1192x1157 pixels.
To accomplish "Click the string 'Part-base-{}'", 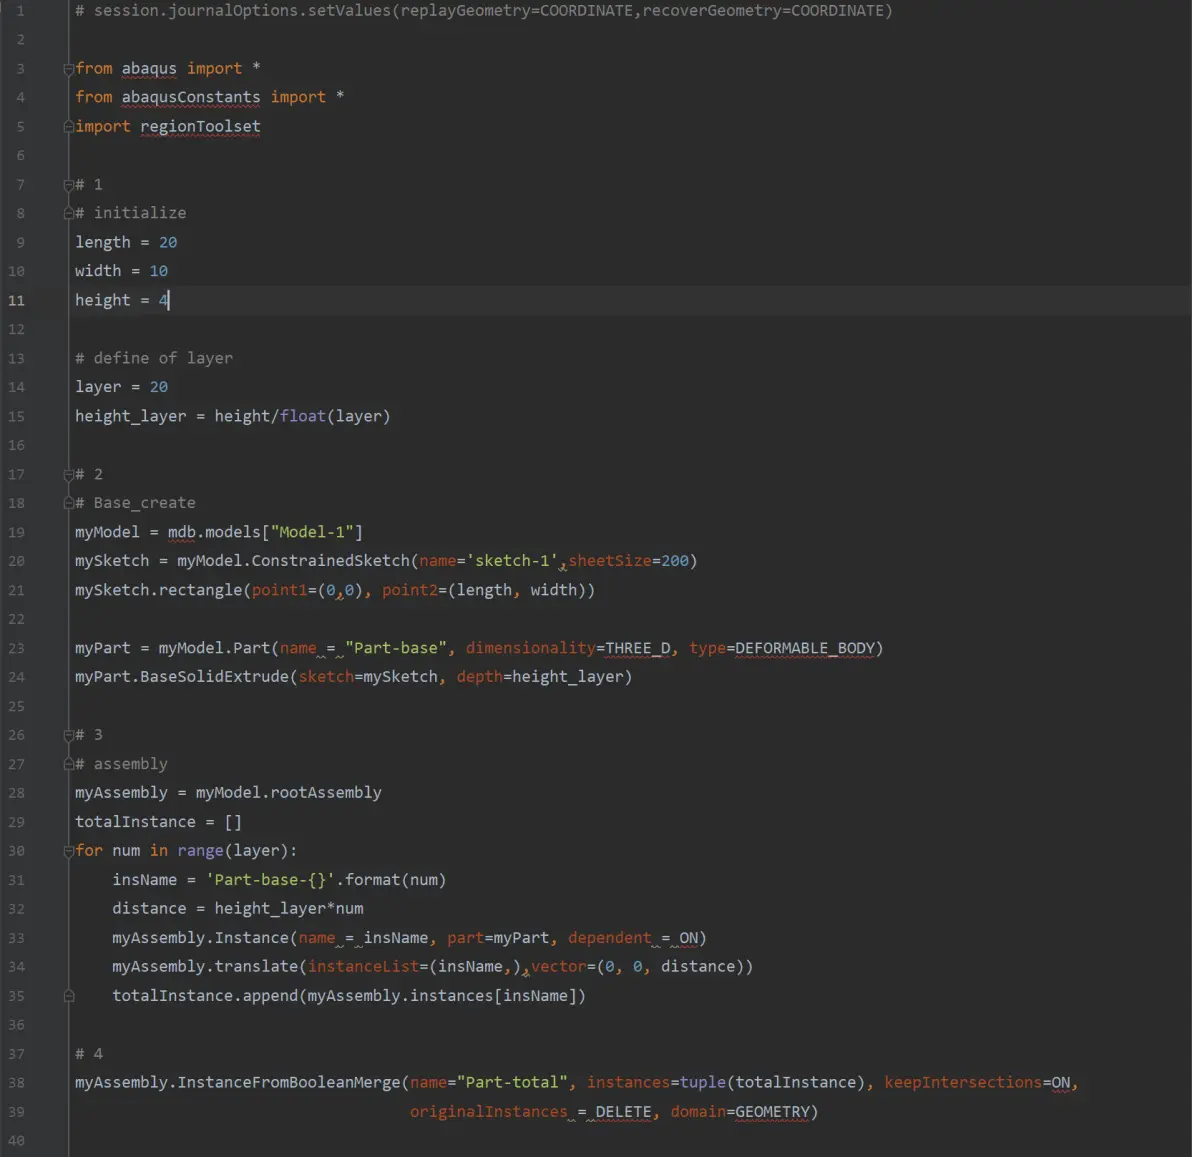I will [x=270, y=880].
